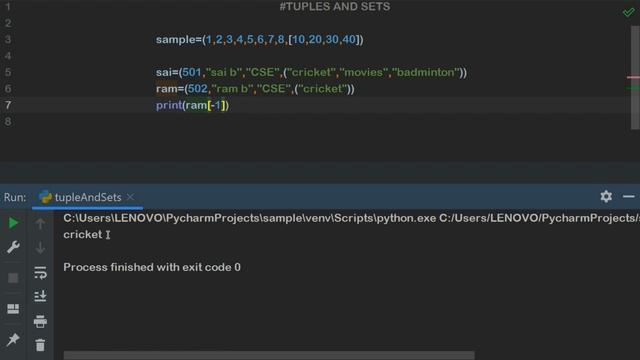
Task: Print the console output with the printer icon
Action: click(x=40, y=321)
